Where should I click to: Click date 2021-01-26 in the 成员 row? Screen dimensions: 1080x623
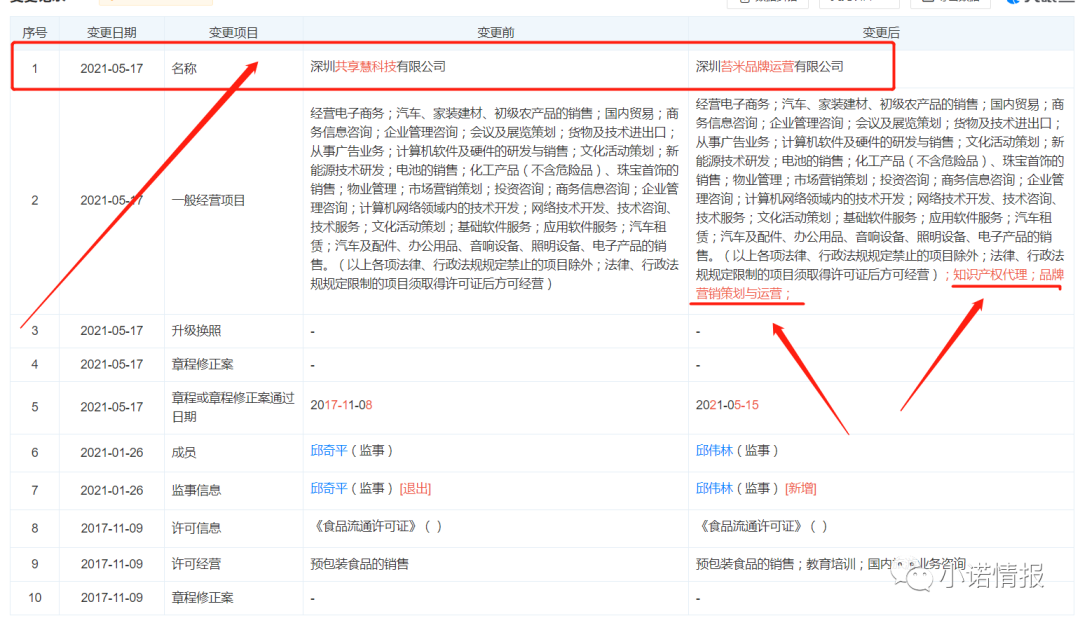112,452
